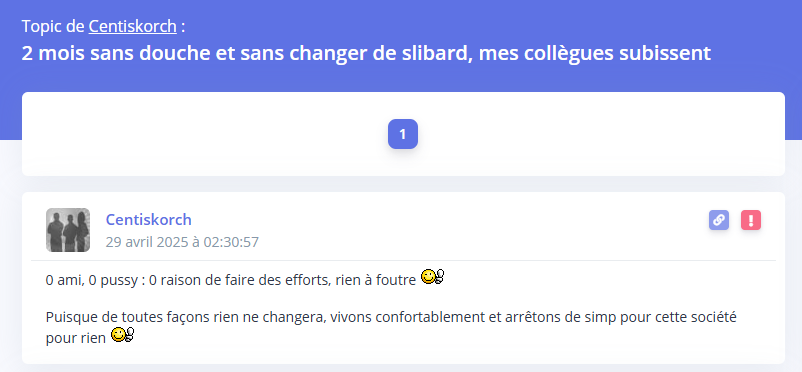Click the smiley emoji after "rien à foutre"
802x372 pixels.
pos(432,277)
